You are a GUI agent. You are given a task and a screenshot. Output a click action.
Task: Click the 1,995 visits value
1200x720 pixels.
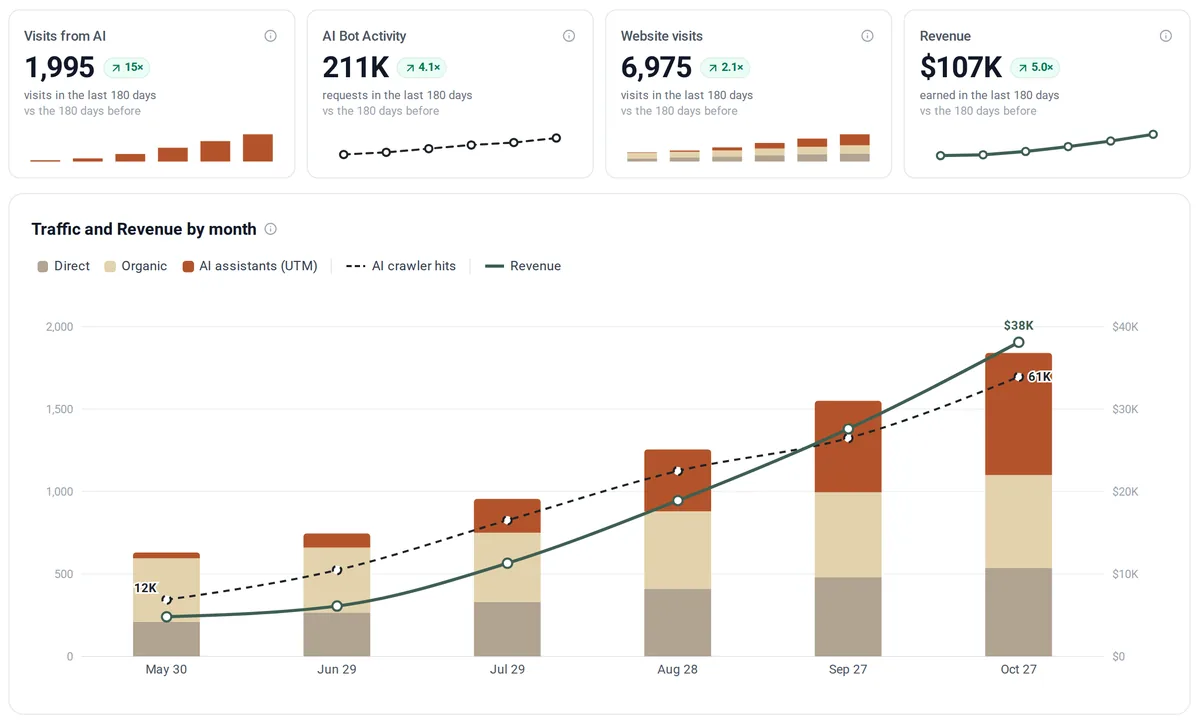point(59,67)
